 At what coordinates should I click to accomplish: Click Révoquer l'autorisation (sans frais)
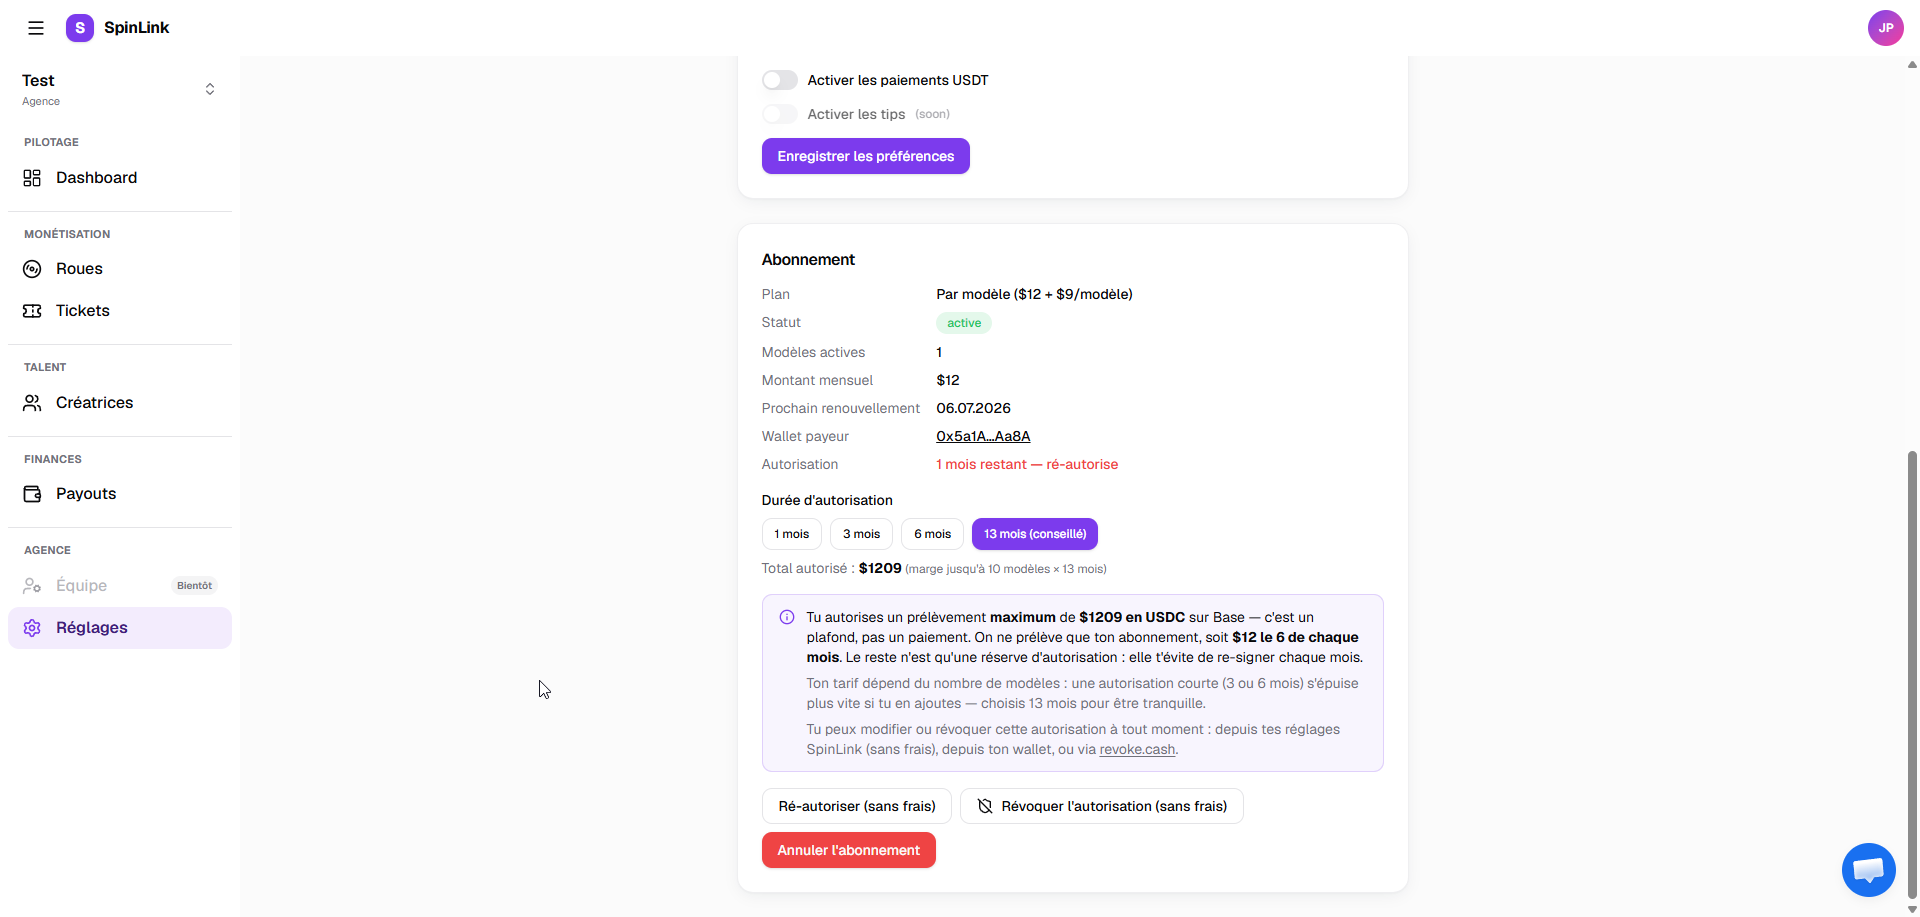[1102, 806]
